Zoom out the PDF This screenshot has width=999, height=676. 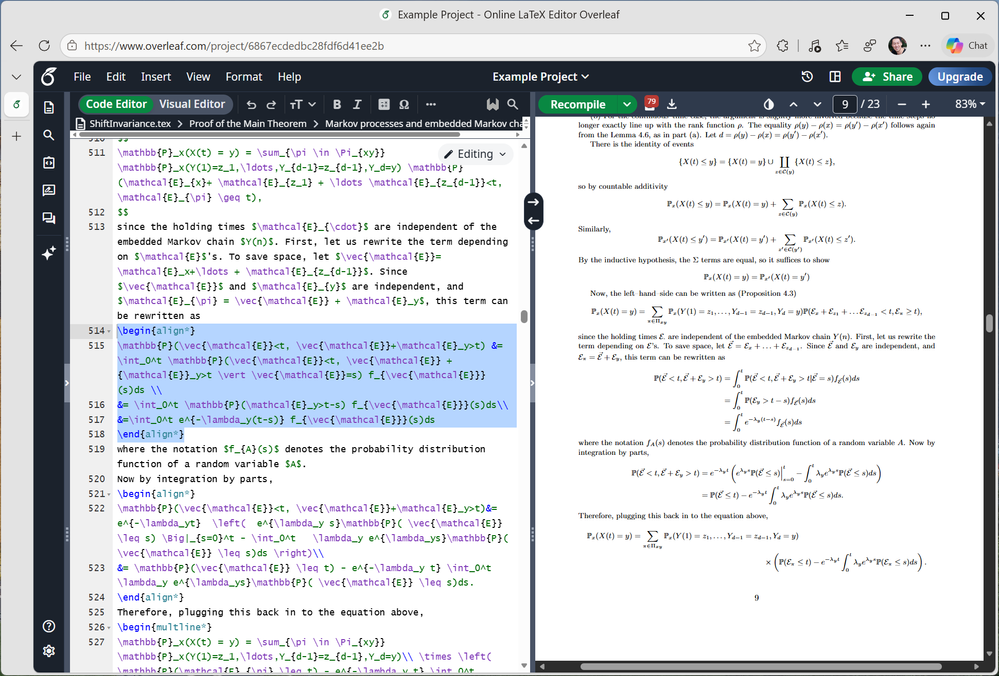(902, 104)
